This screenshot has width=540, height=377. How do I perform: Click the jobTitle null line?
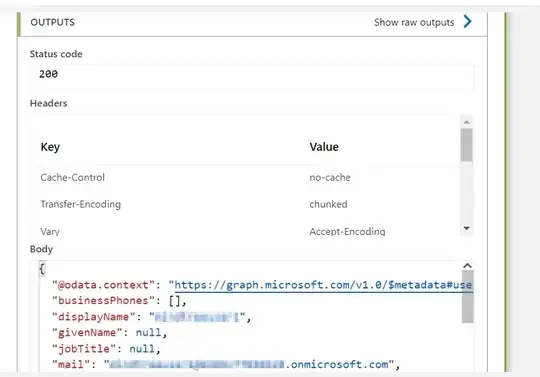pyautogui.click(x=106, y=349)
